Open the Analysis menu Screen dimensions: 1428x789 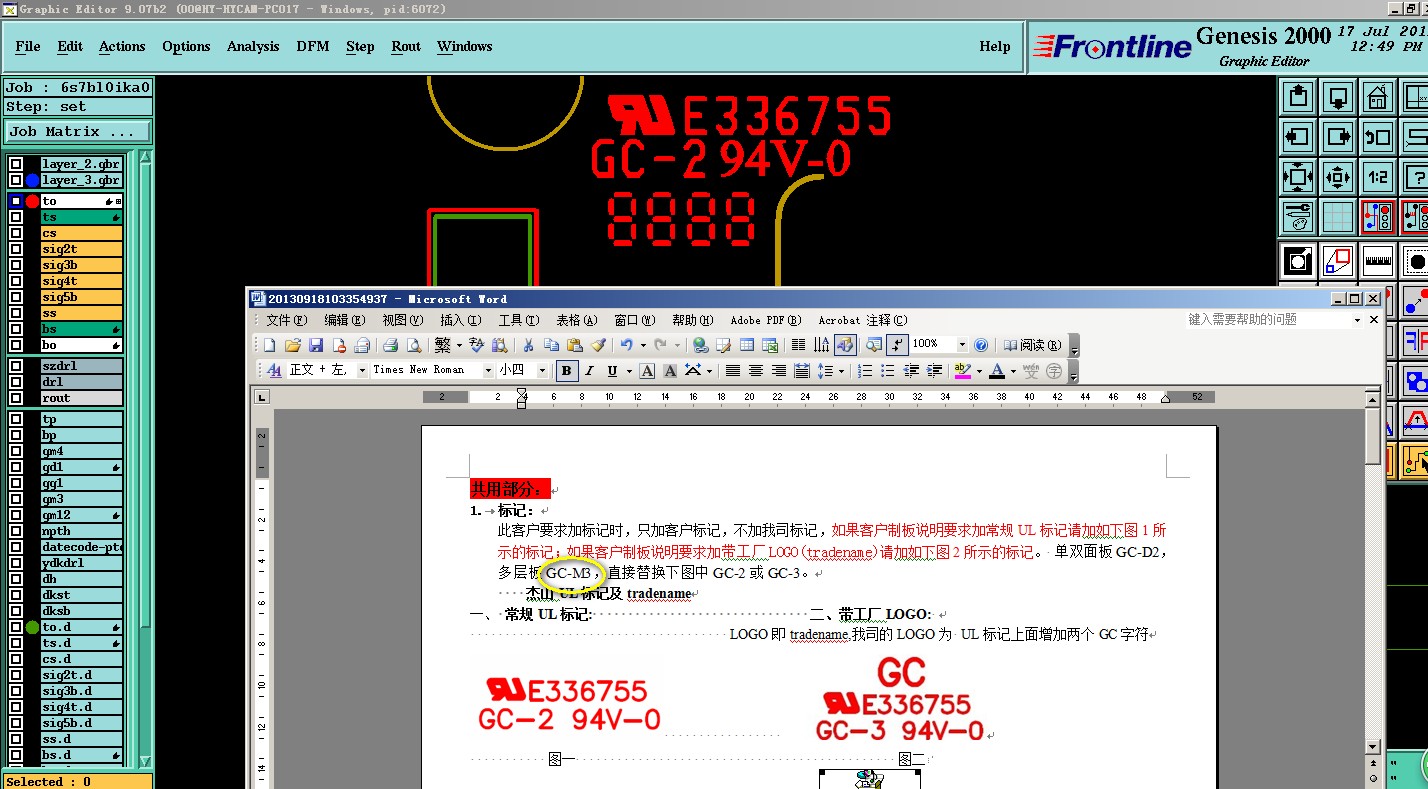tap(253, 46)
